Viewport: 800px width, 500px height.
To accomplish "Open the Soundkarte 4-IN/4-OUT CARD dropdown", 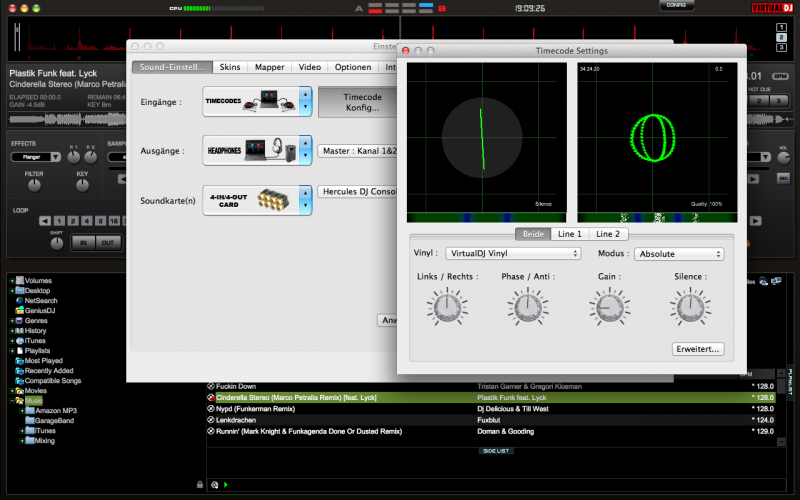I will (257, 200).
